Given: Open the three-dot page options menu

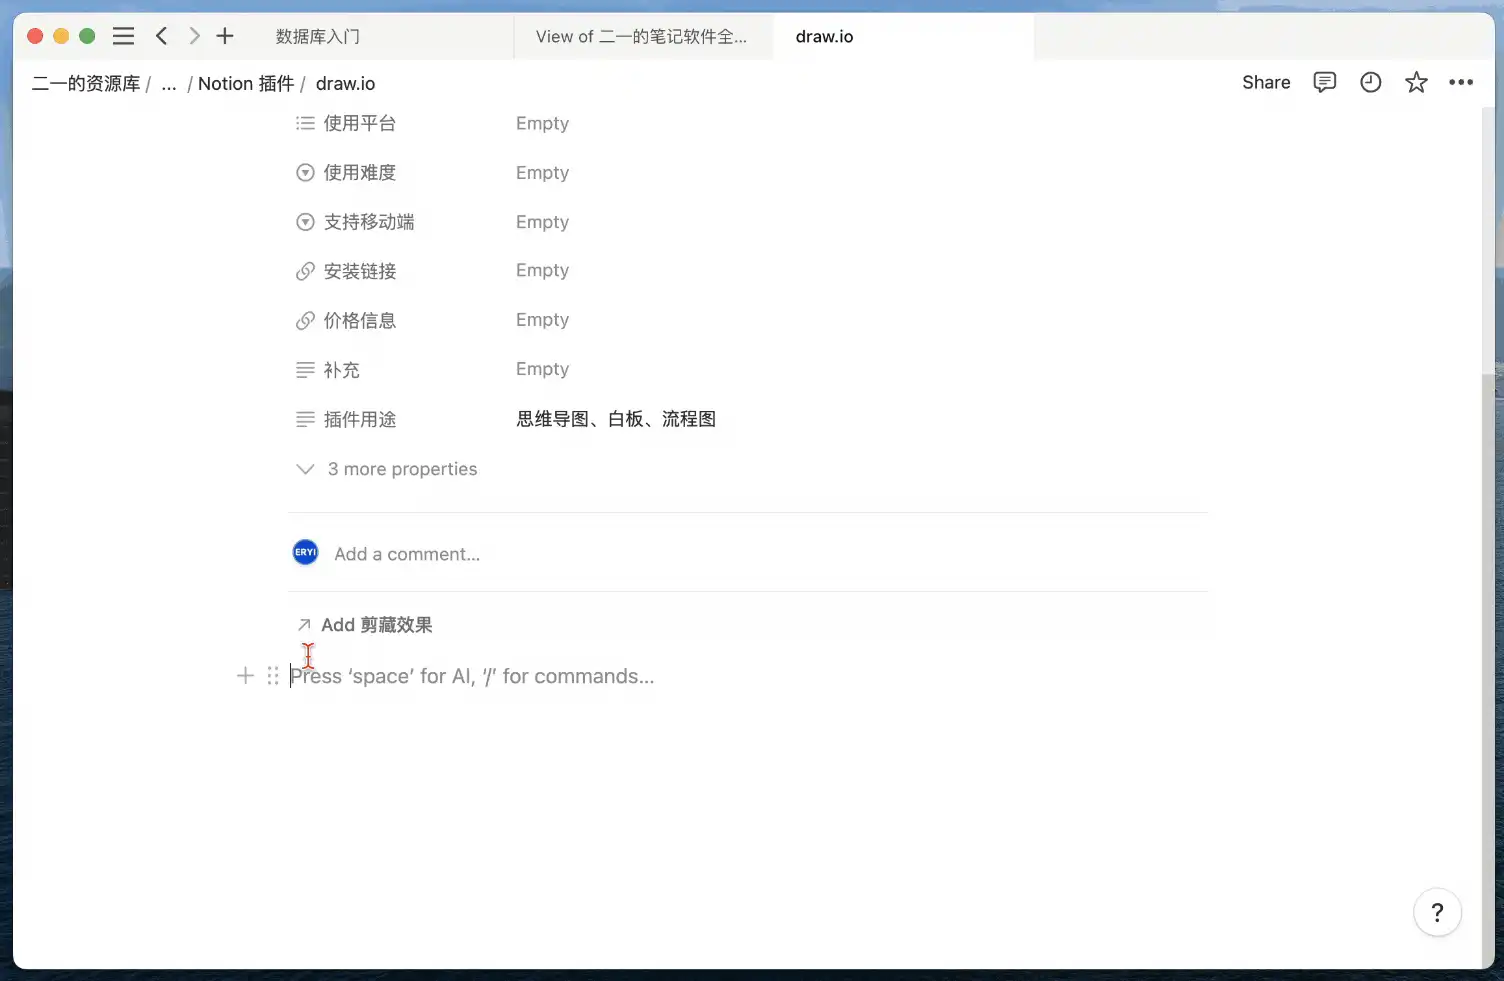Looking at the screenshot, I should click(x=1461, y=82).
